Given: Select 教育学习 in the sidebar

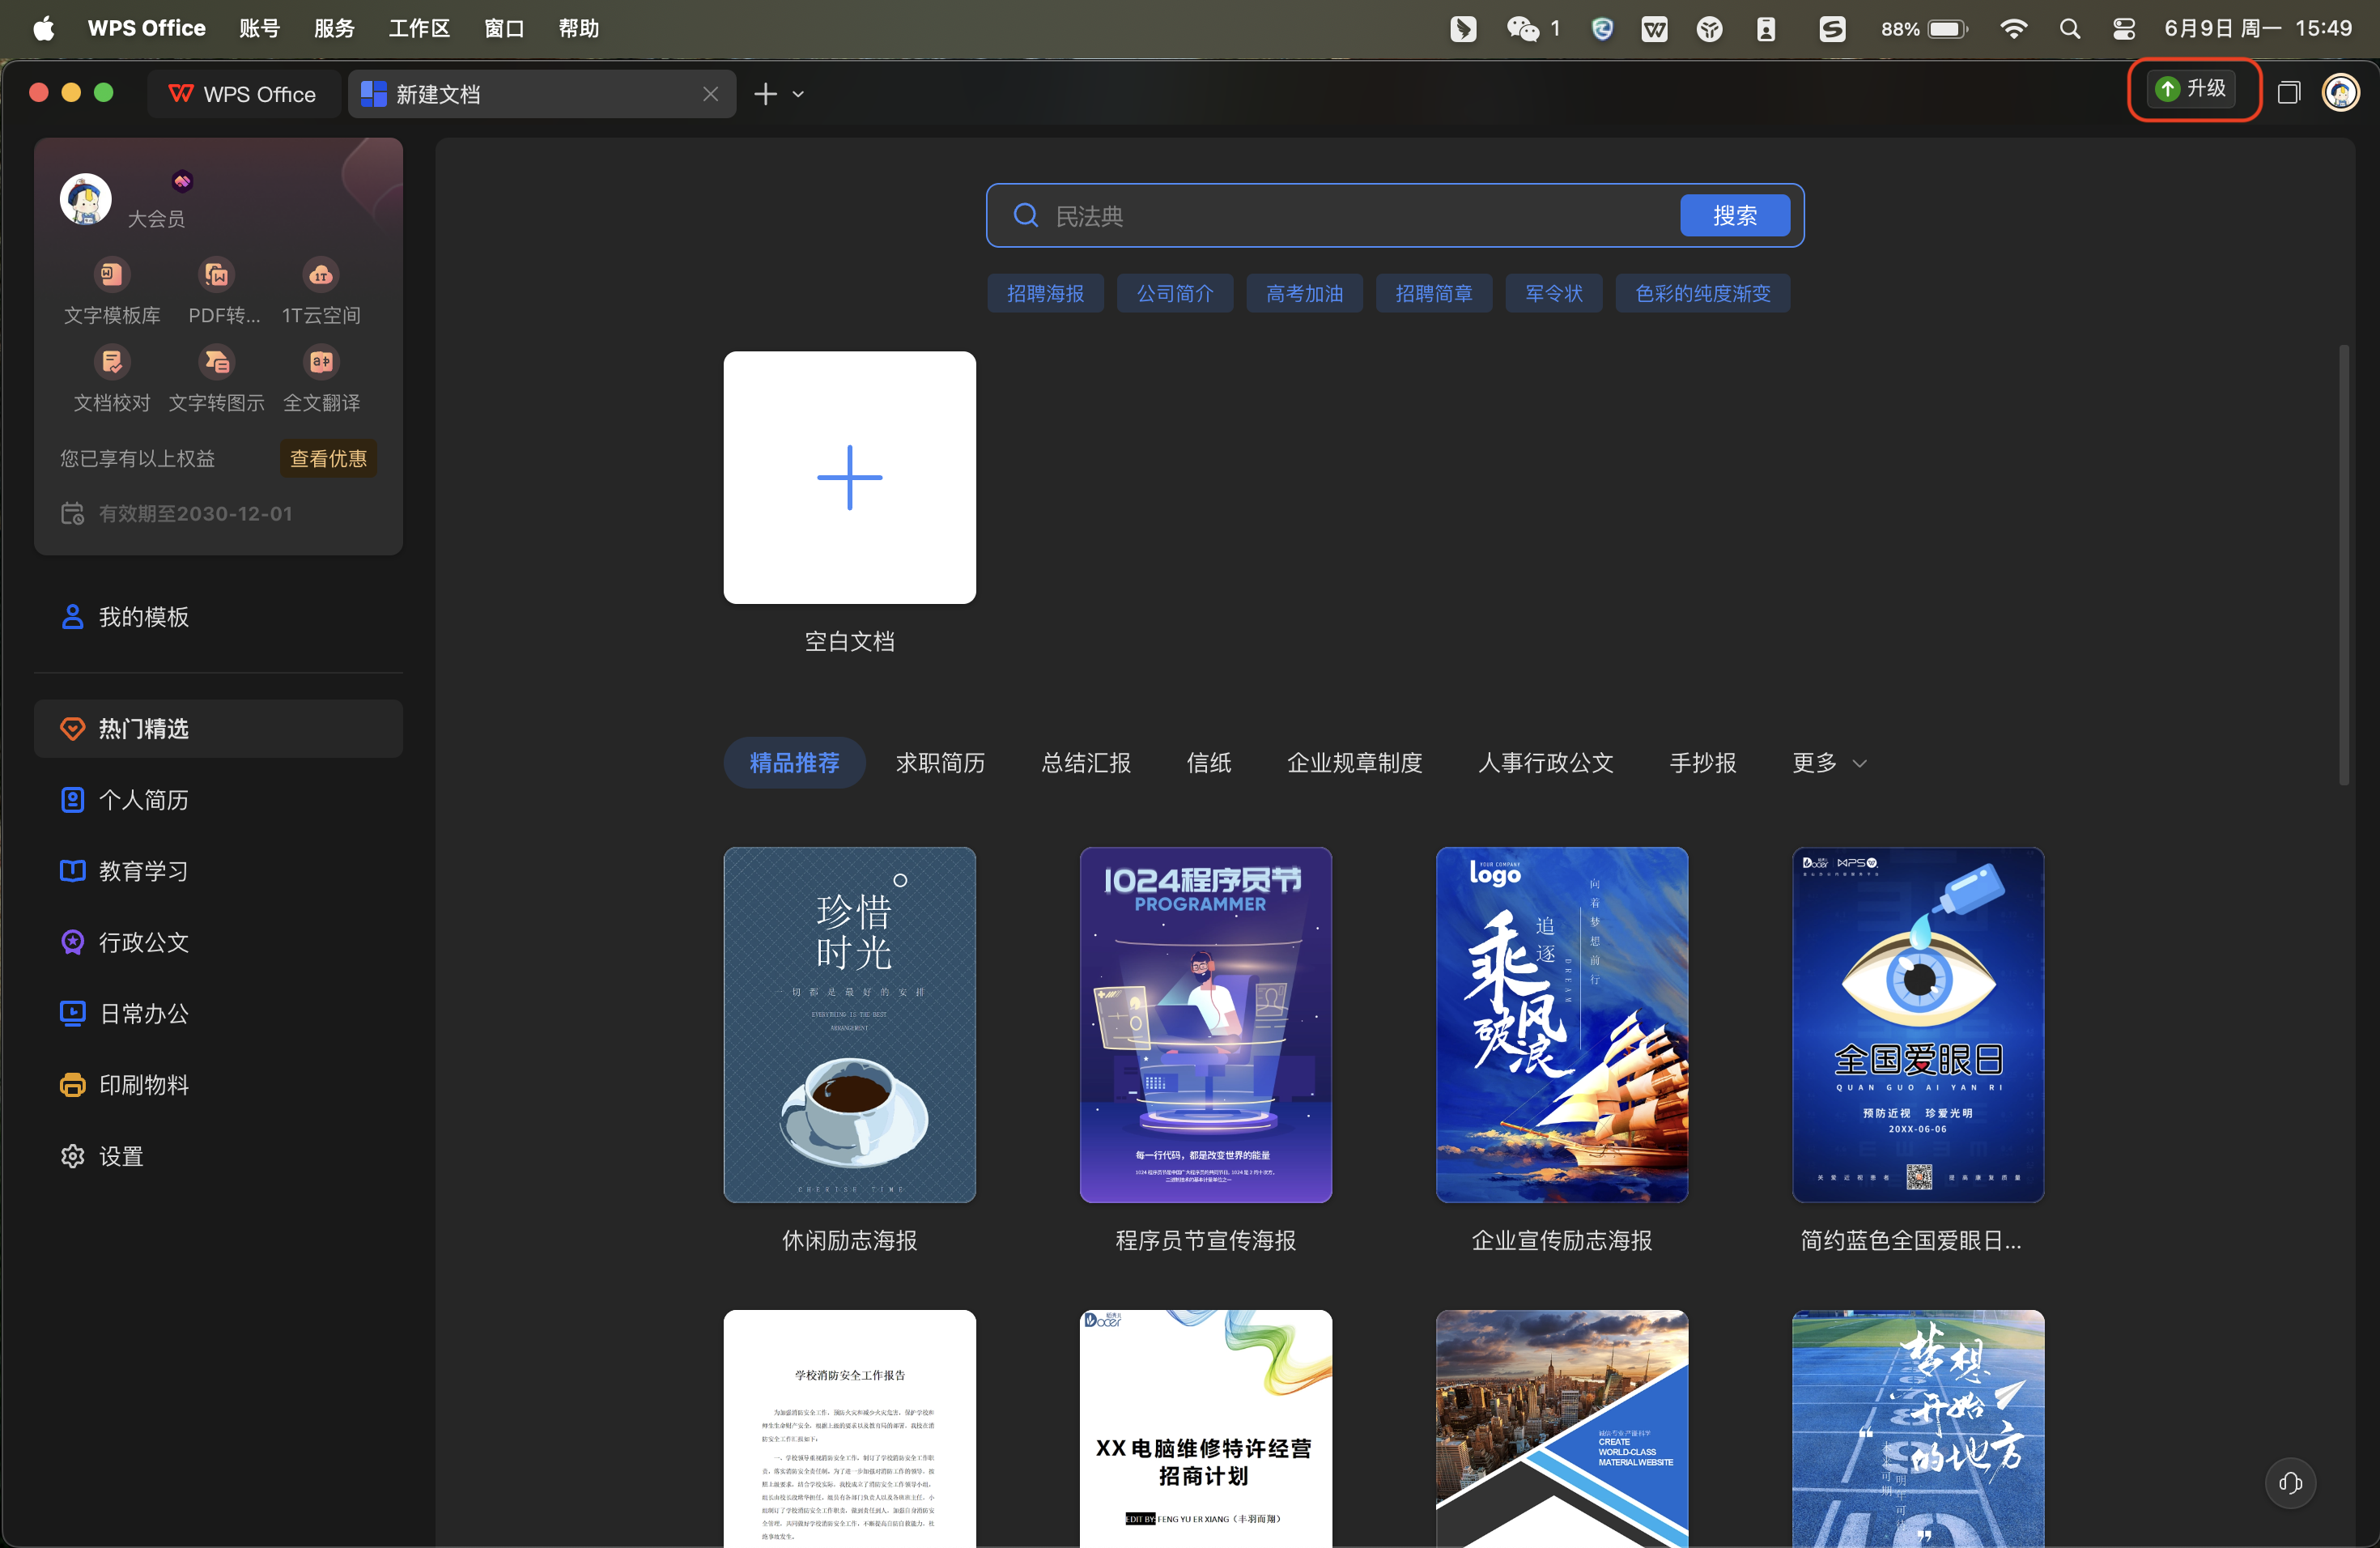Looking at the screenshot, I should tap(218, 871).
